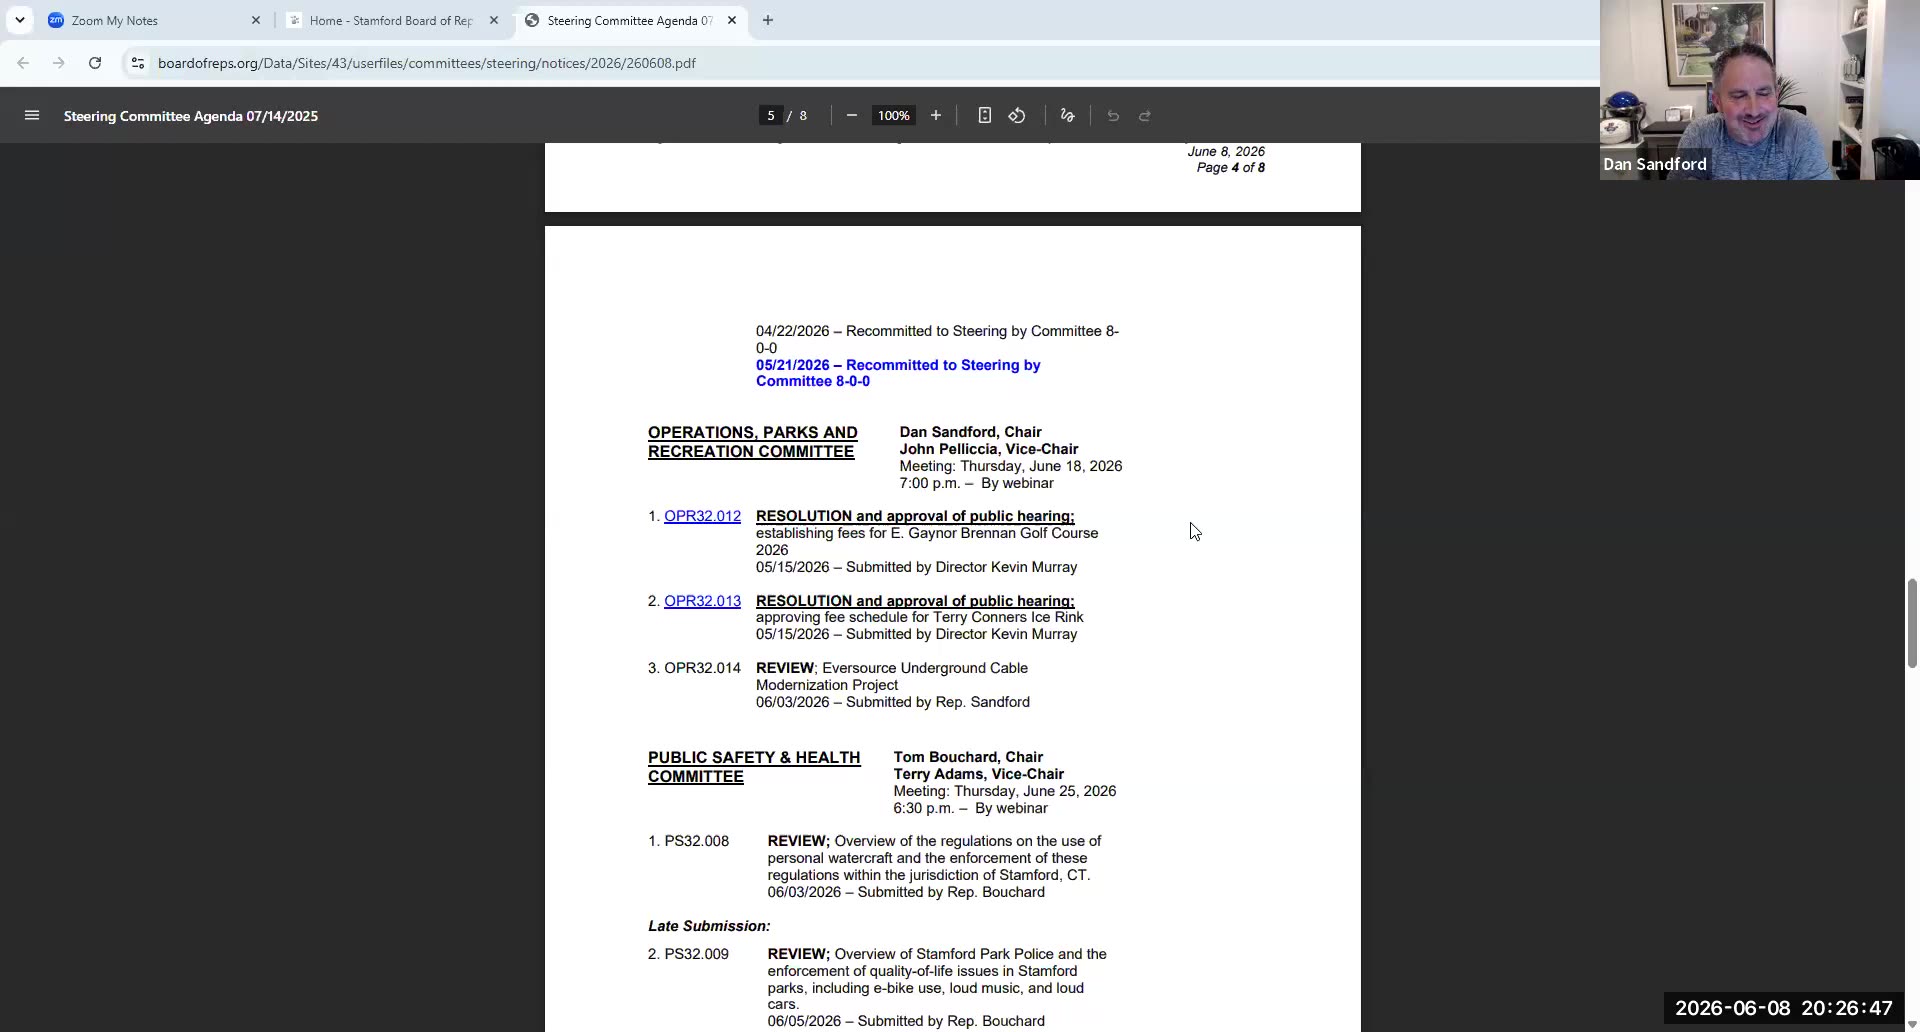Edit the current page number field
The width and height of the screenshot is (1920, 1032).
click(x=770, y=116)
